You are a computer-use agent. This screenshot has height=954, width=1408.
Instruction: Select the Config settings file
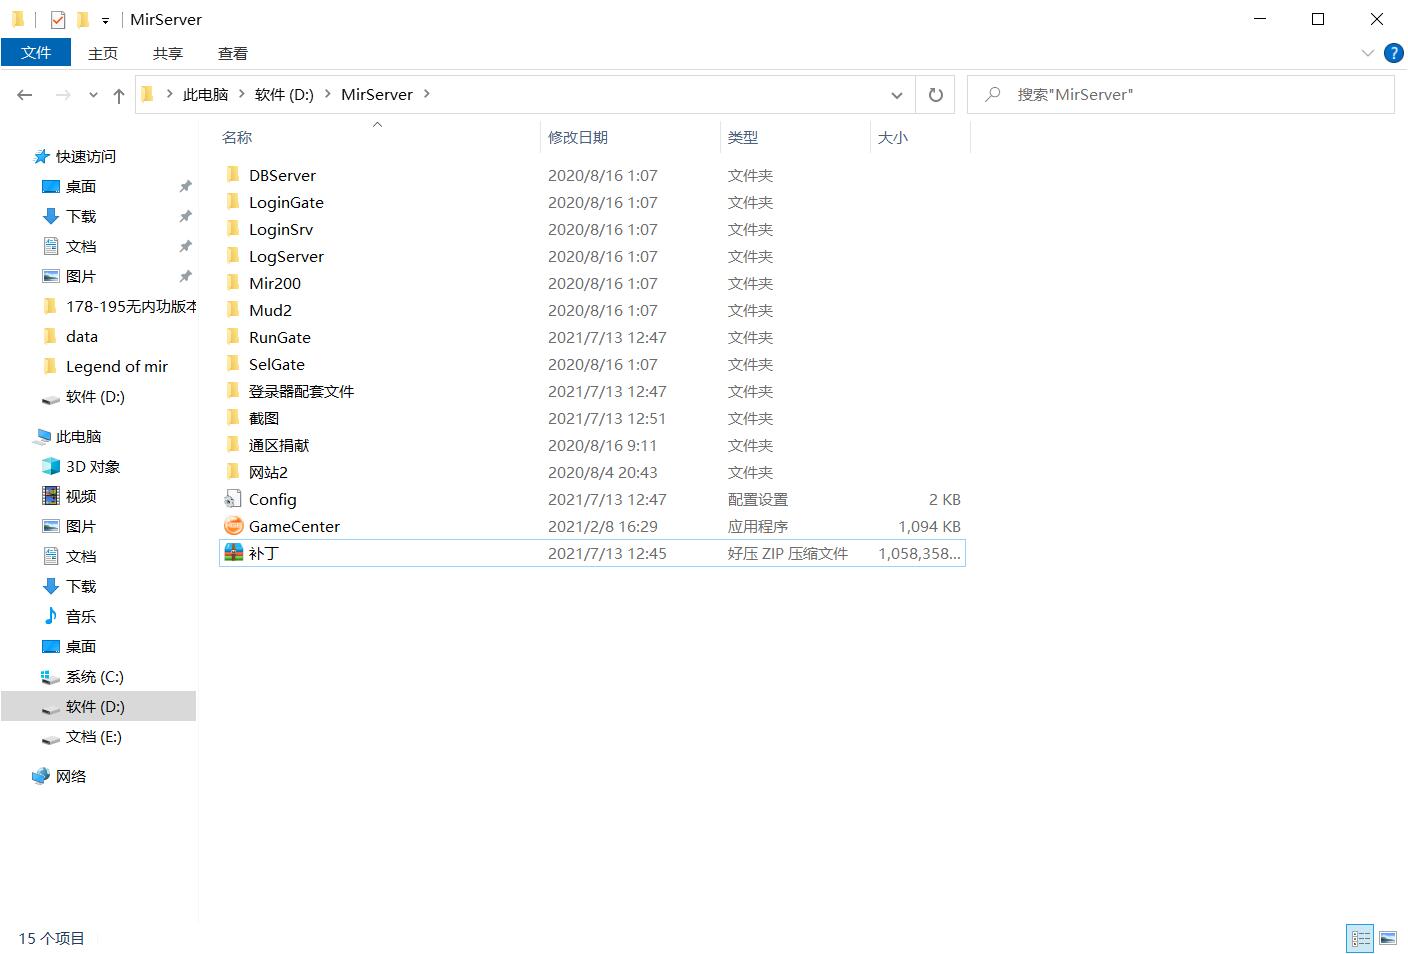pyautogui.click(x=233, y=499)
